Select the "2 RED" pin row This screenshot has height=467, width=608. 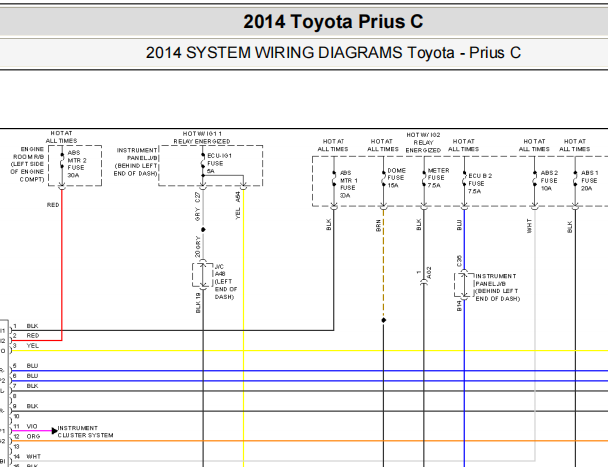point(26,336)
